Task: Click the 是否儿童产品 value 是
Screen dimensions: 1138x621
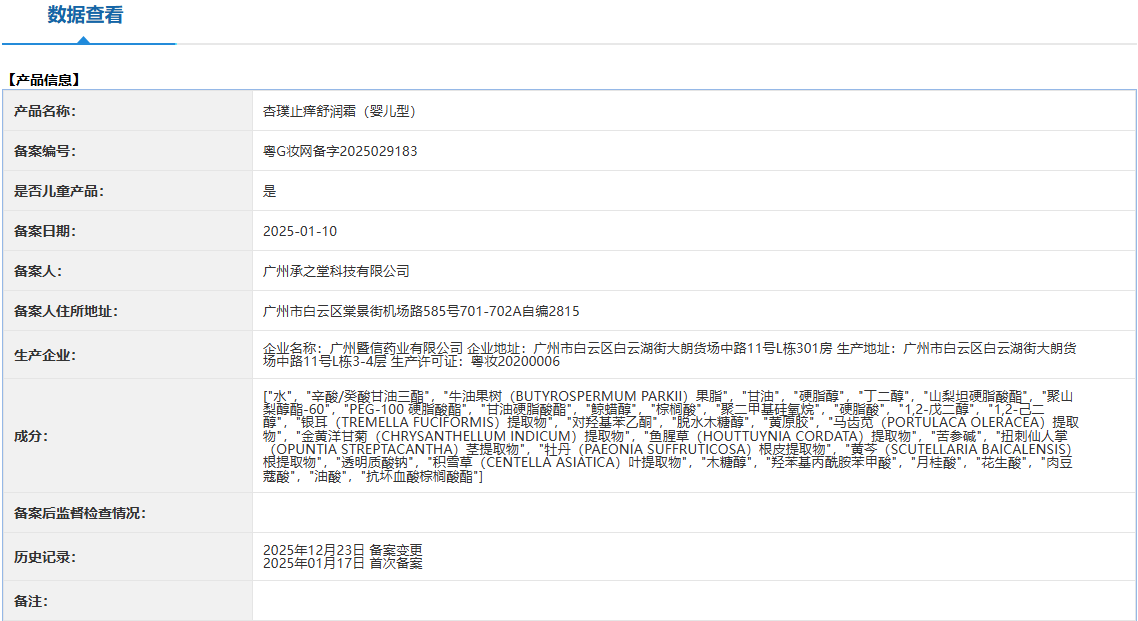Action: point(269,192)
